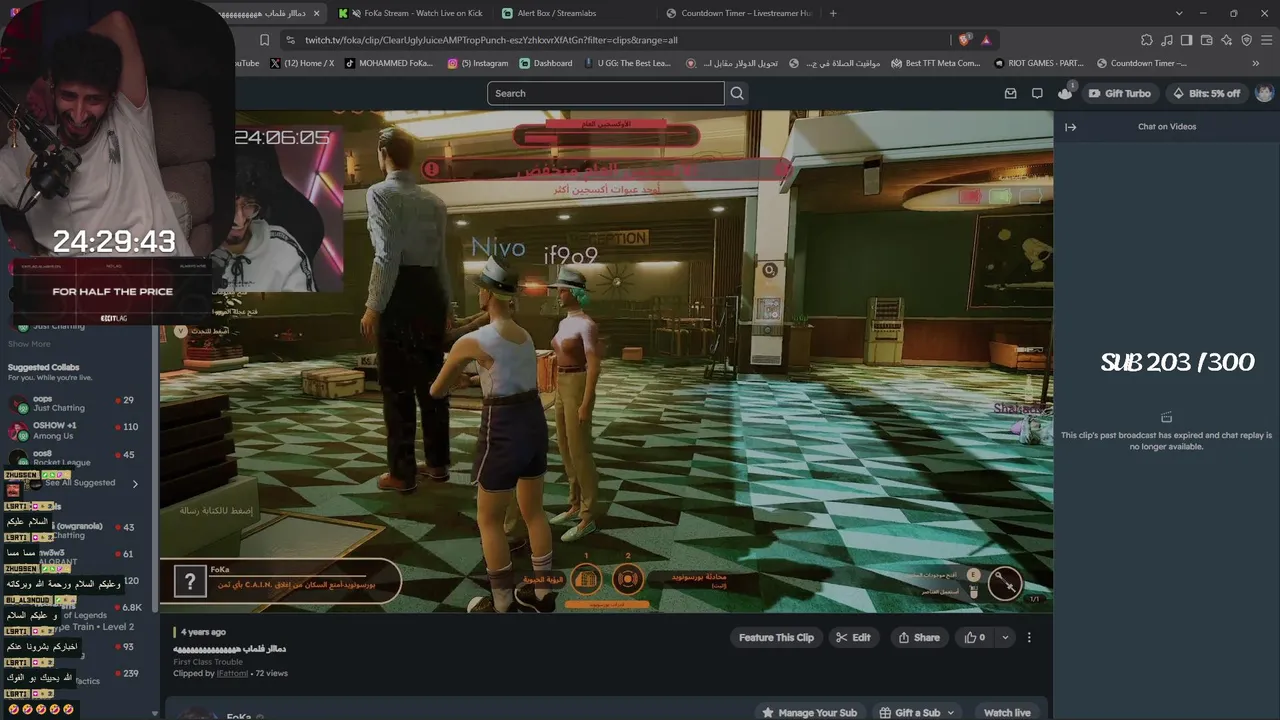Image resolution: width=1280 pixels, height=720 pixels.
Task: Open browser extensions puzzle icon
Action: pyautogui.click(x=1146, y=40)
